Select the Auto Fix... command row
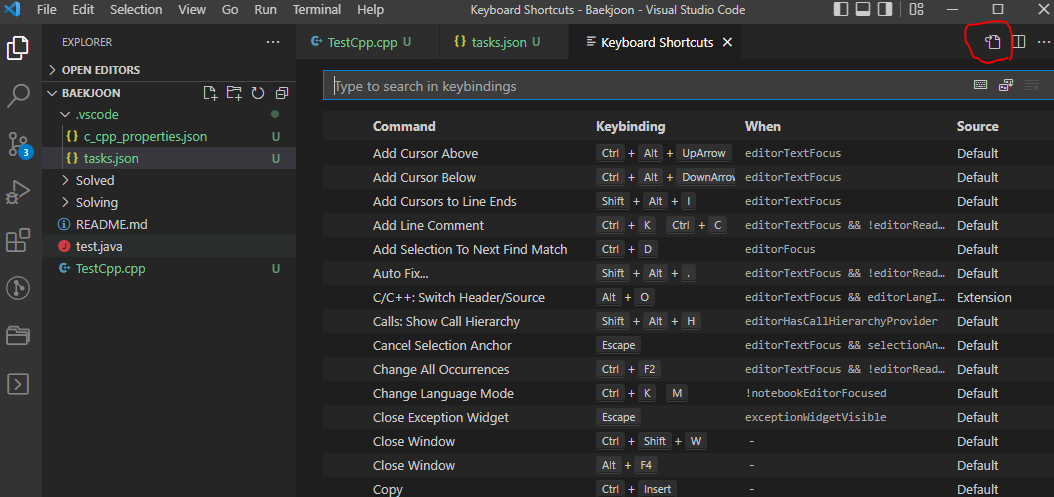1054x497 pixels. tap(688, 274)
